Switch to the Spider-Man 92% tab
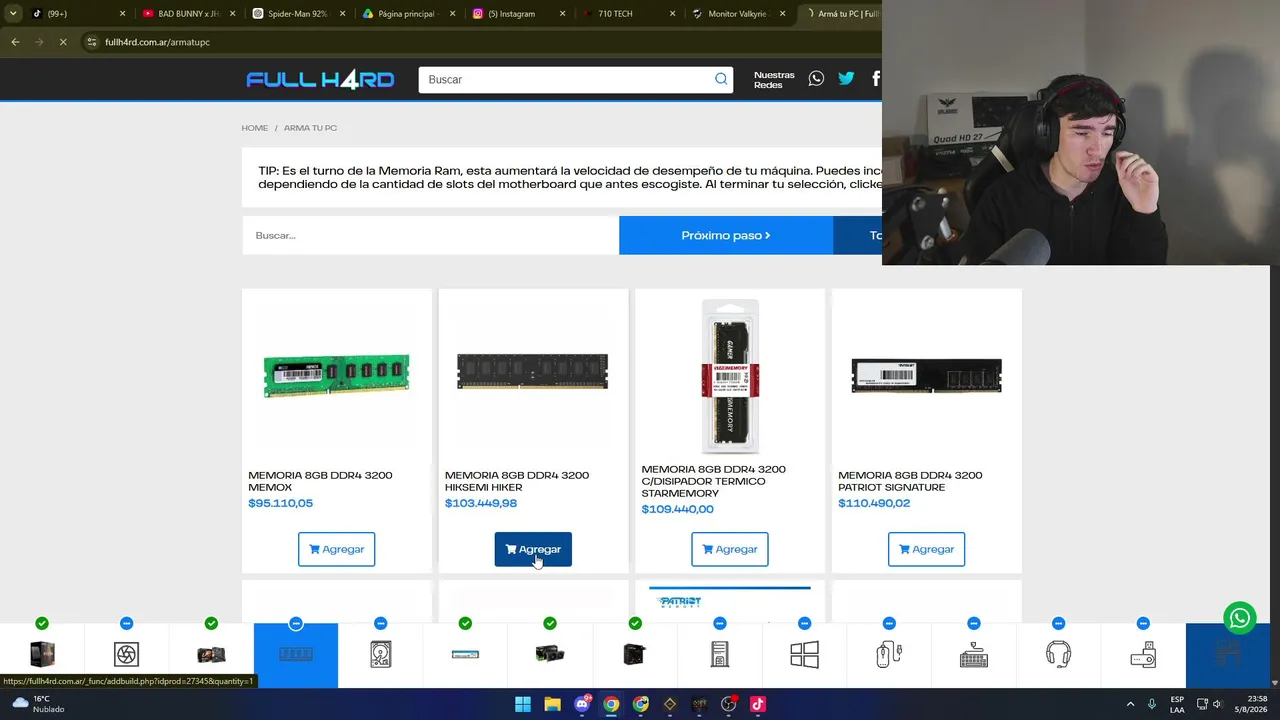1280x720 pixels. [x=297, y=14]
